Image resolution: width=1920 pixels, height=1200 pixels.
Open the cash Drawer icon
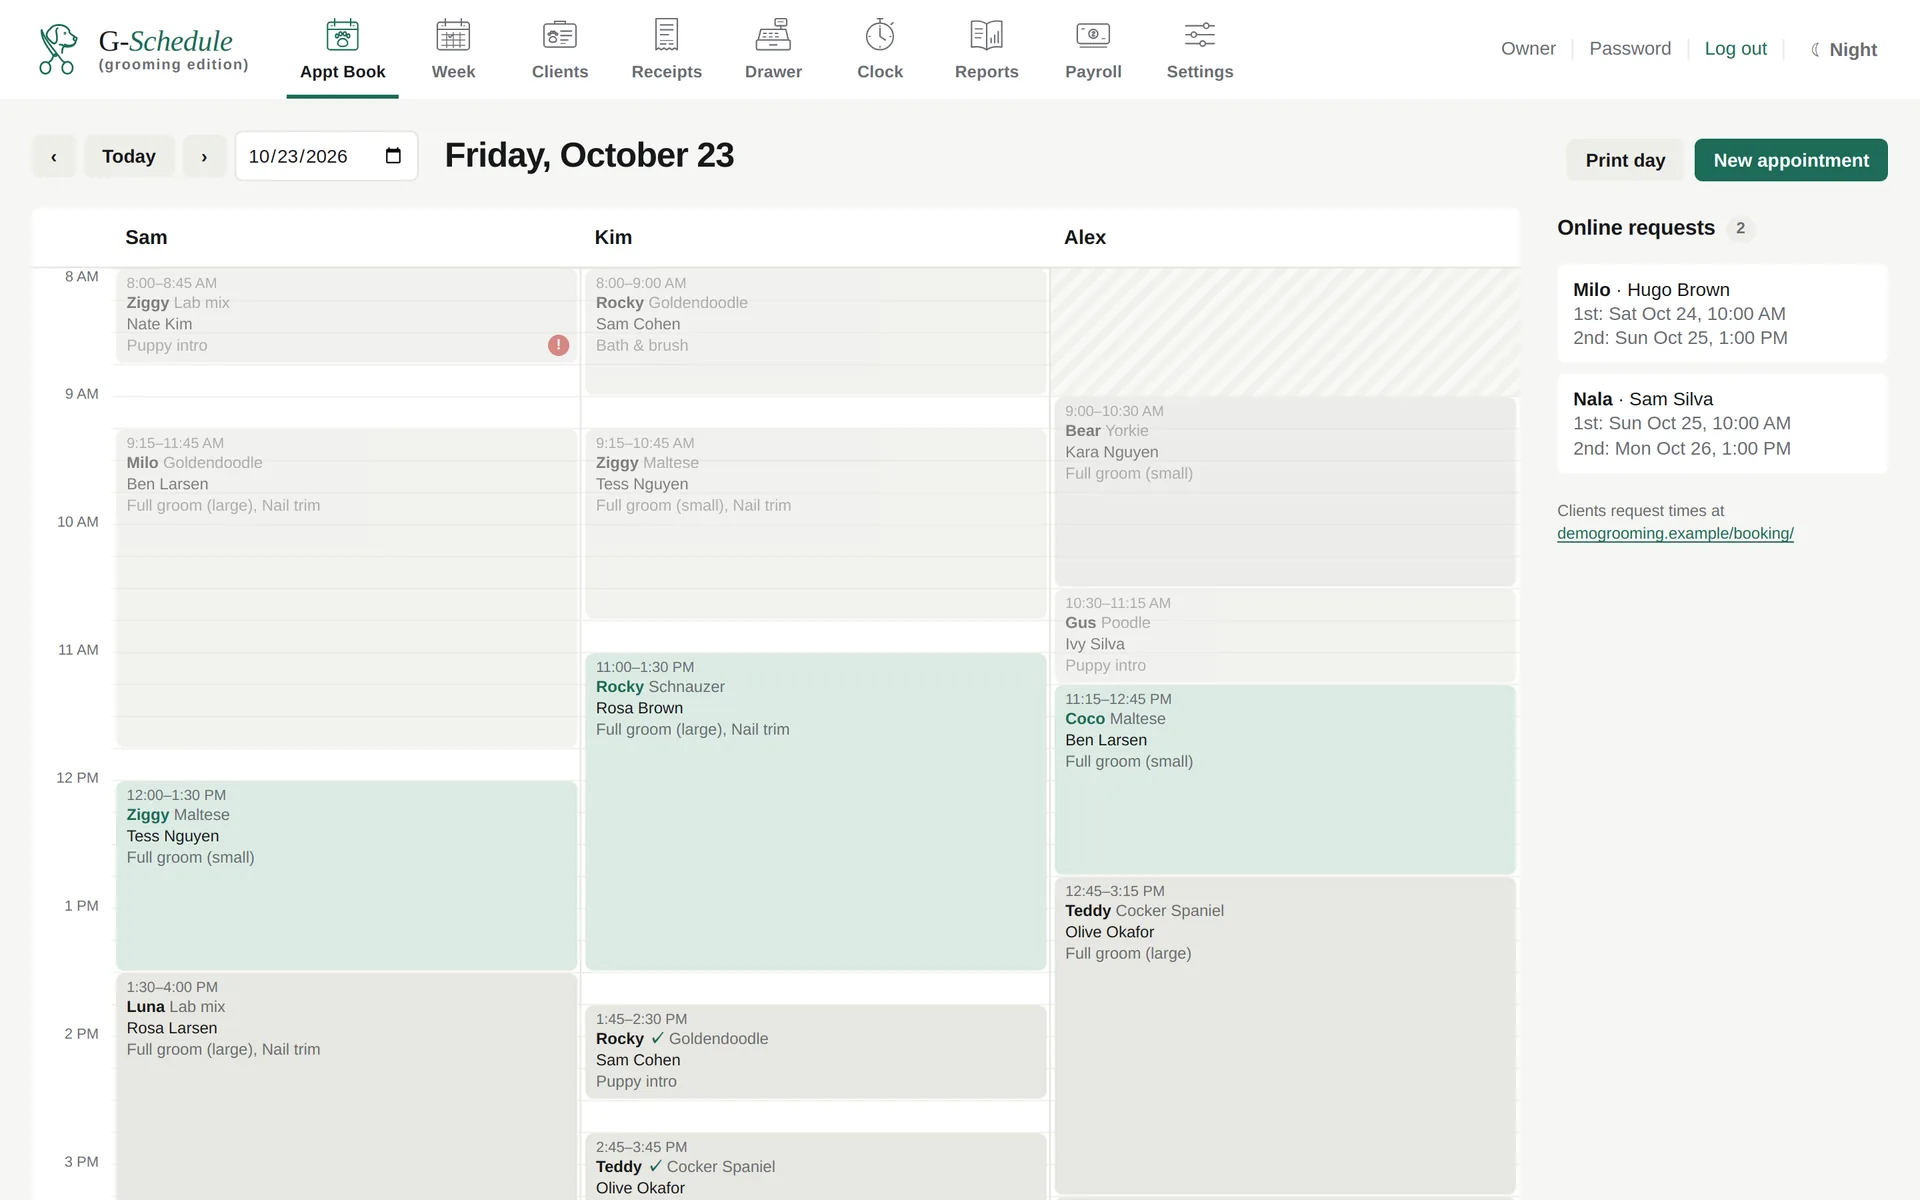pyautogui.click(x=773, y=36)
